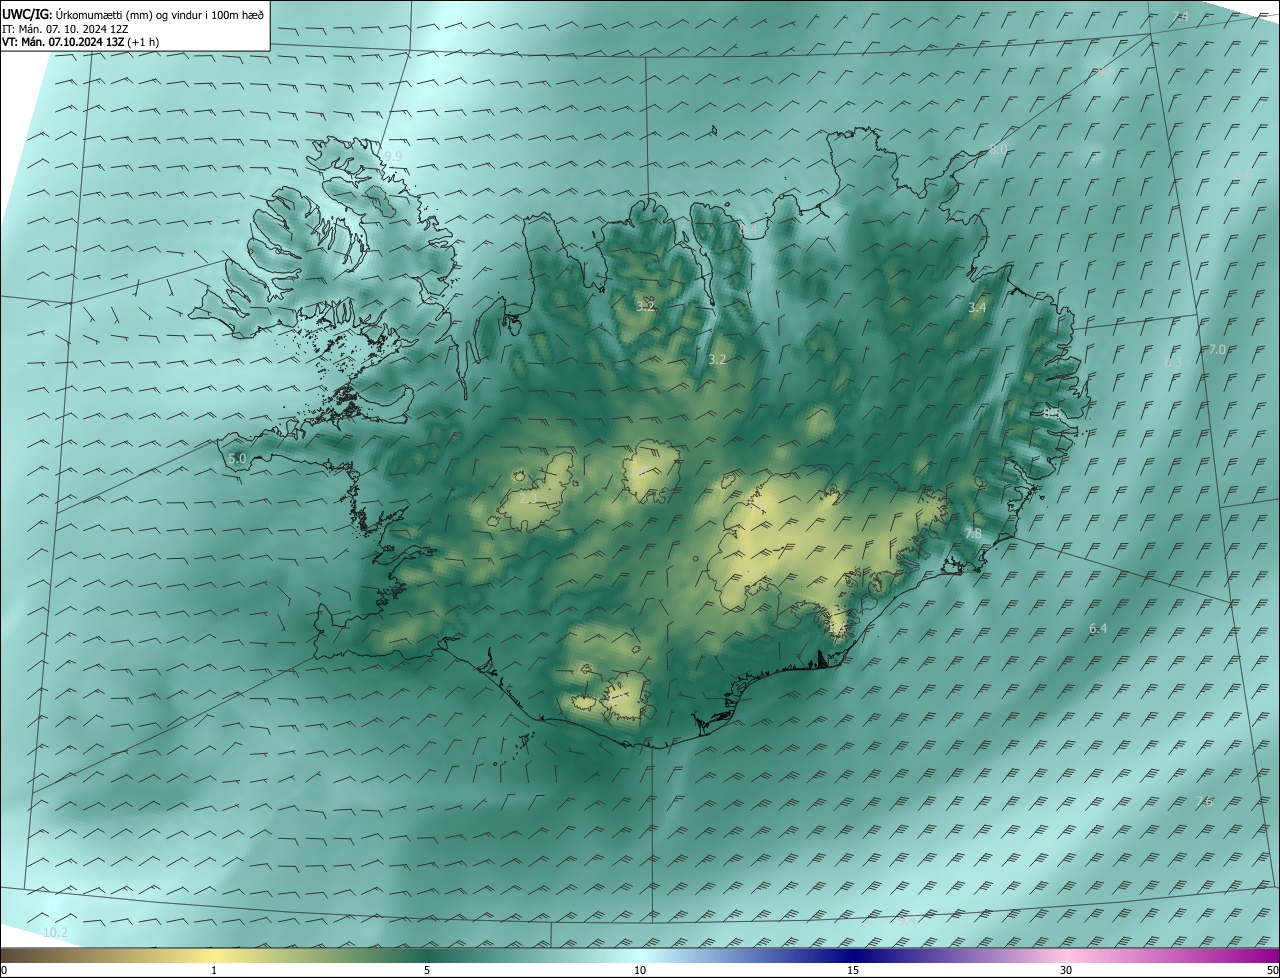Click the '7.0' value label on the map
Viewport: 1280px width, 978px height.
tap(1217, 350)
